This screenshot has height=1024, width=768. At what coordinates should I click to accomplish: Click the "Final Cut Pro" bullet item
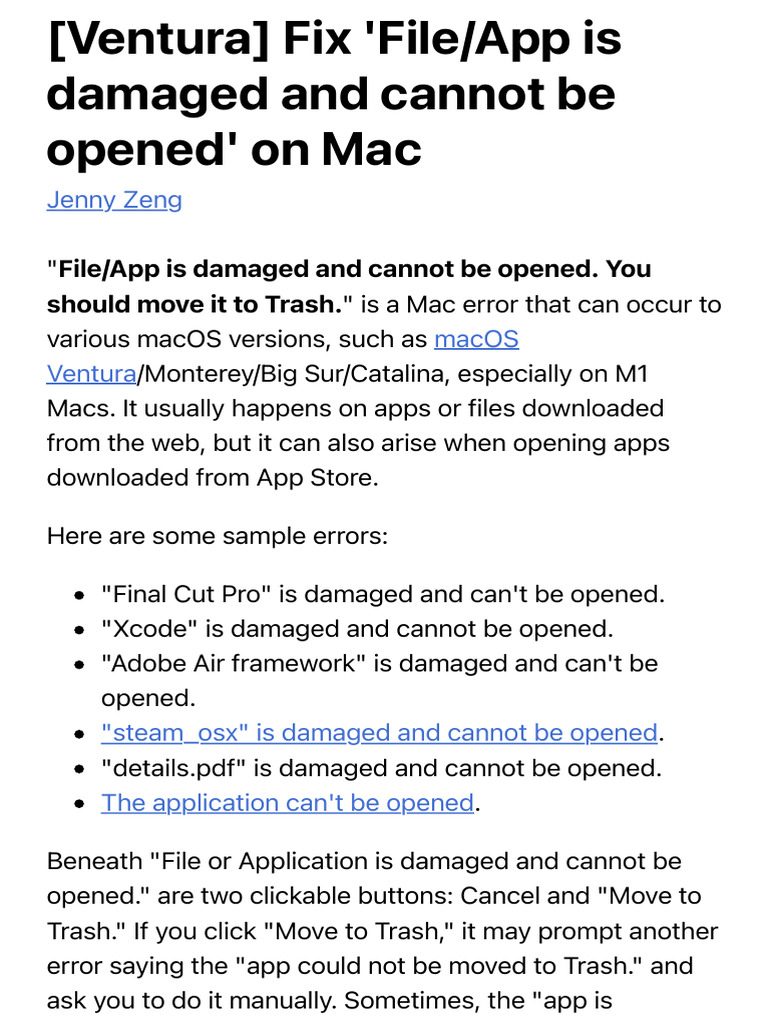[x=382, y=594]
